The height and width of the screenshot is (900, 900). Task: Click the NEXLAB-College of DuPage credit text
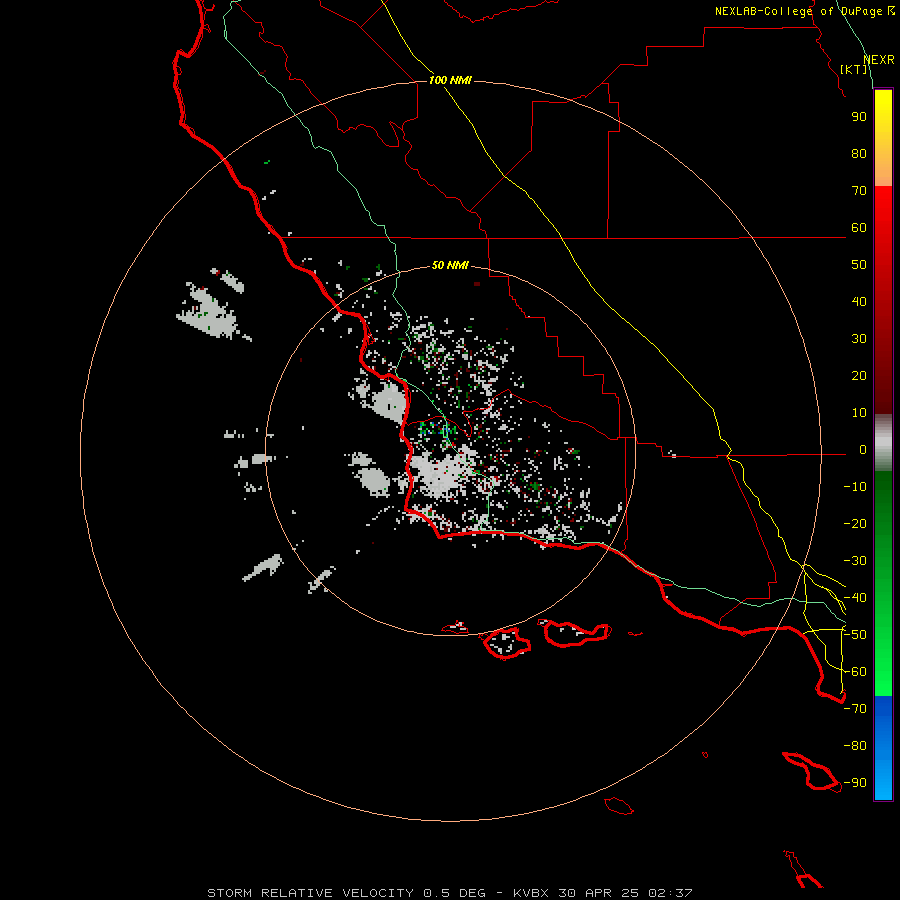[x=804, y=11]
